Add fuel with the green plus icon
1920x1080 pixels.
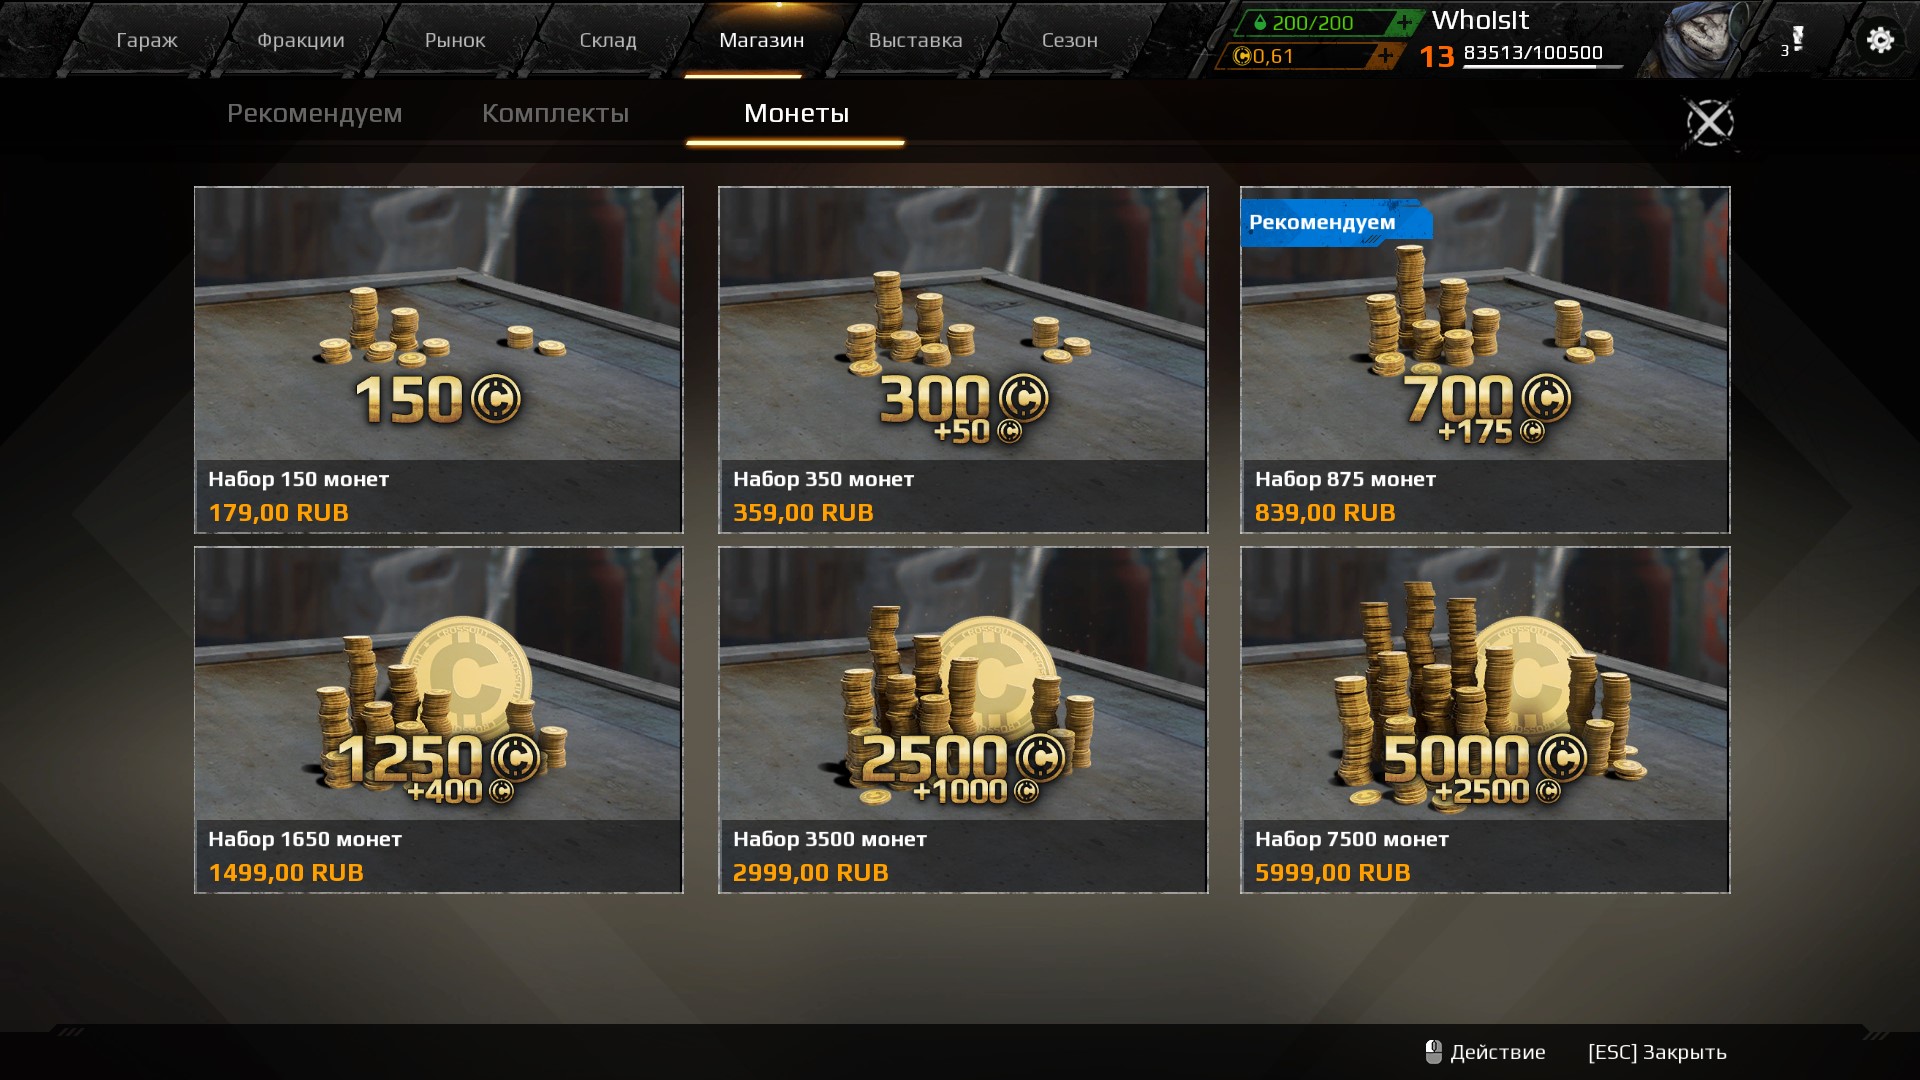point(1404,22)
